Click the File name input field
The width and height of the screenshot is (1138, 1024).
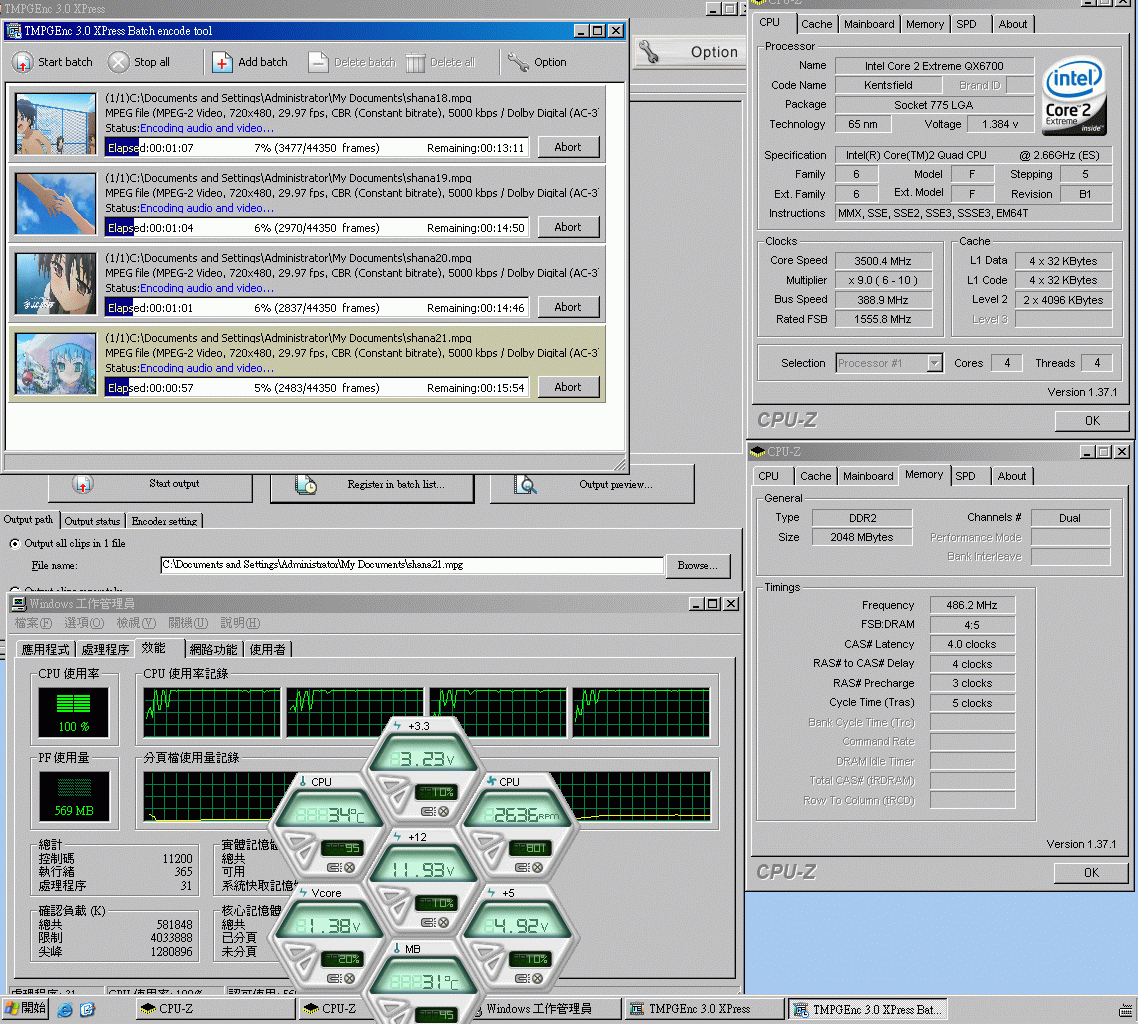412,565
